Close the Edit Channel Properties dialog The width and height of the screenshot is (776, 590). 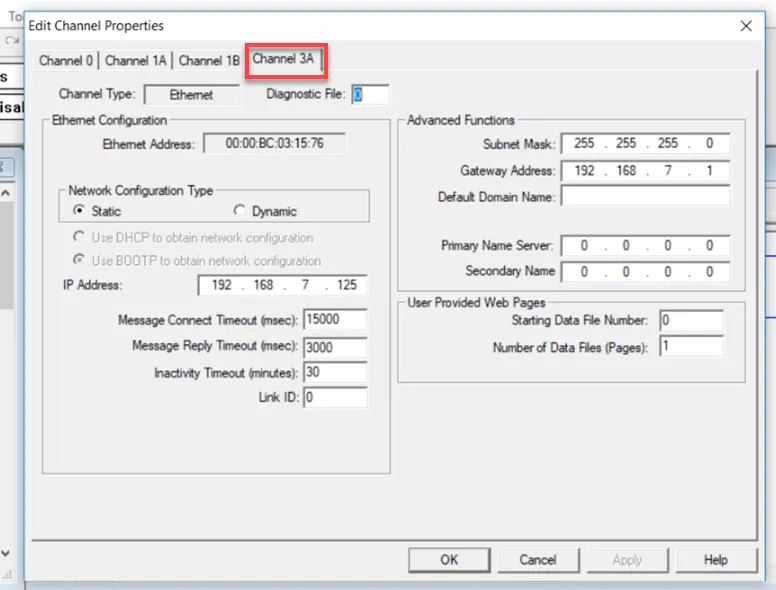pyautogui.click(x=746, y=26)
